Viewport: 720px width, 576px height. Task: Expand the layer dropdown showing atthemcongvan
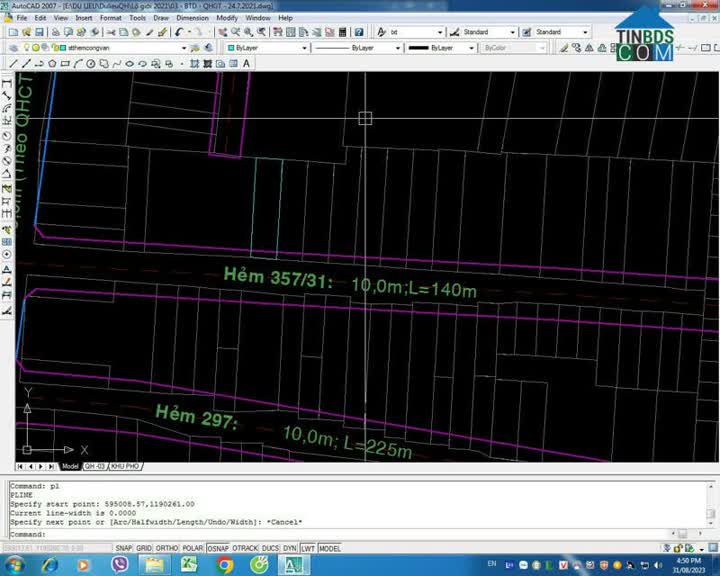(x=184, y=47)
